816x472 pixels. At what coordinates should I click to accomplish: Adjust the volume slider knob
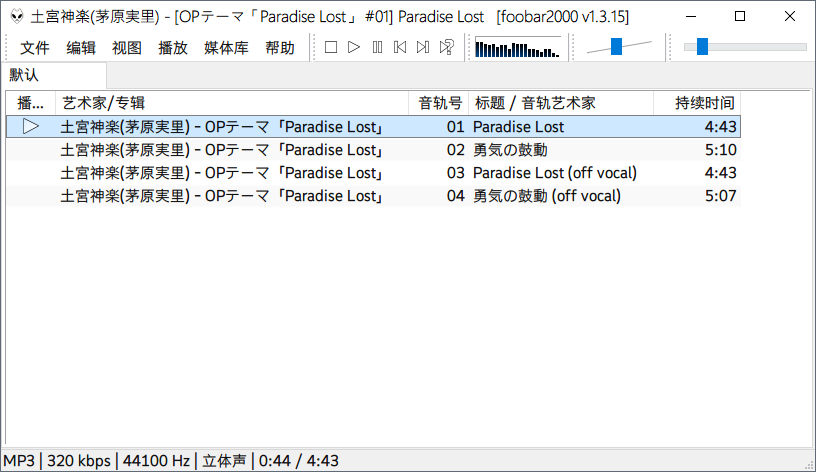coord(616,46)
